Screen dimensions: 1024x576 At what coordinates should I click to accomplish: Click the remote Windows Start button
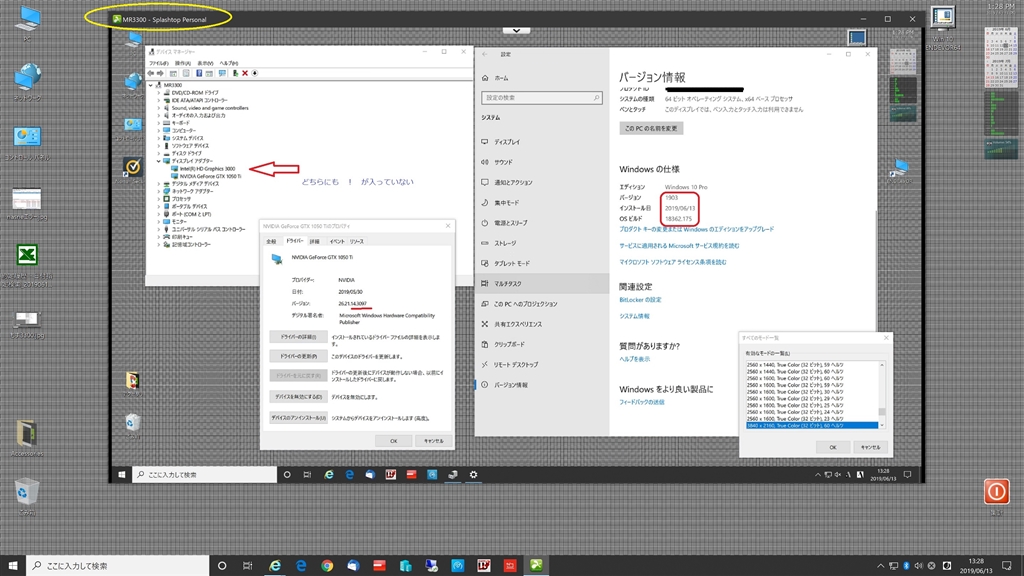121,475
